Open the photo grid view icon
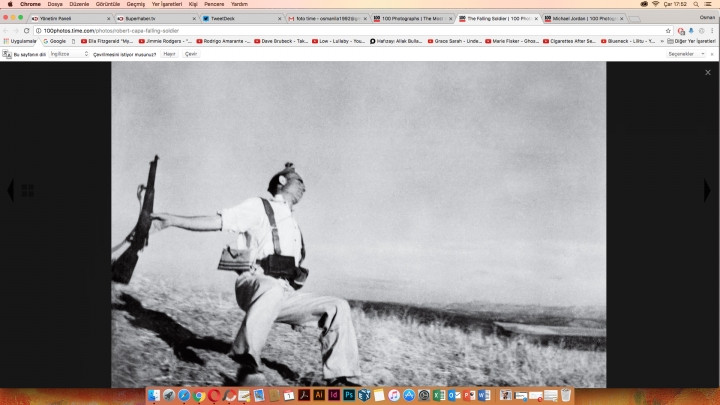 pos(28,190)
